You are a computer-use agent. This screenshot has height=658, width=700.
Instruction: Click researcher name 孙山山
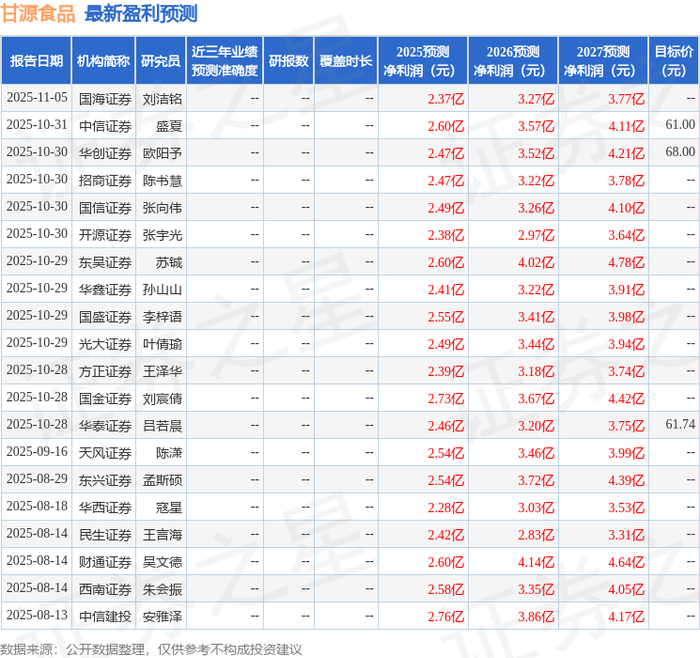(x=162, y=290)
